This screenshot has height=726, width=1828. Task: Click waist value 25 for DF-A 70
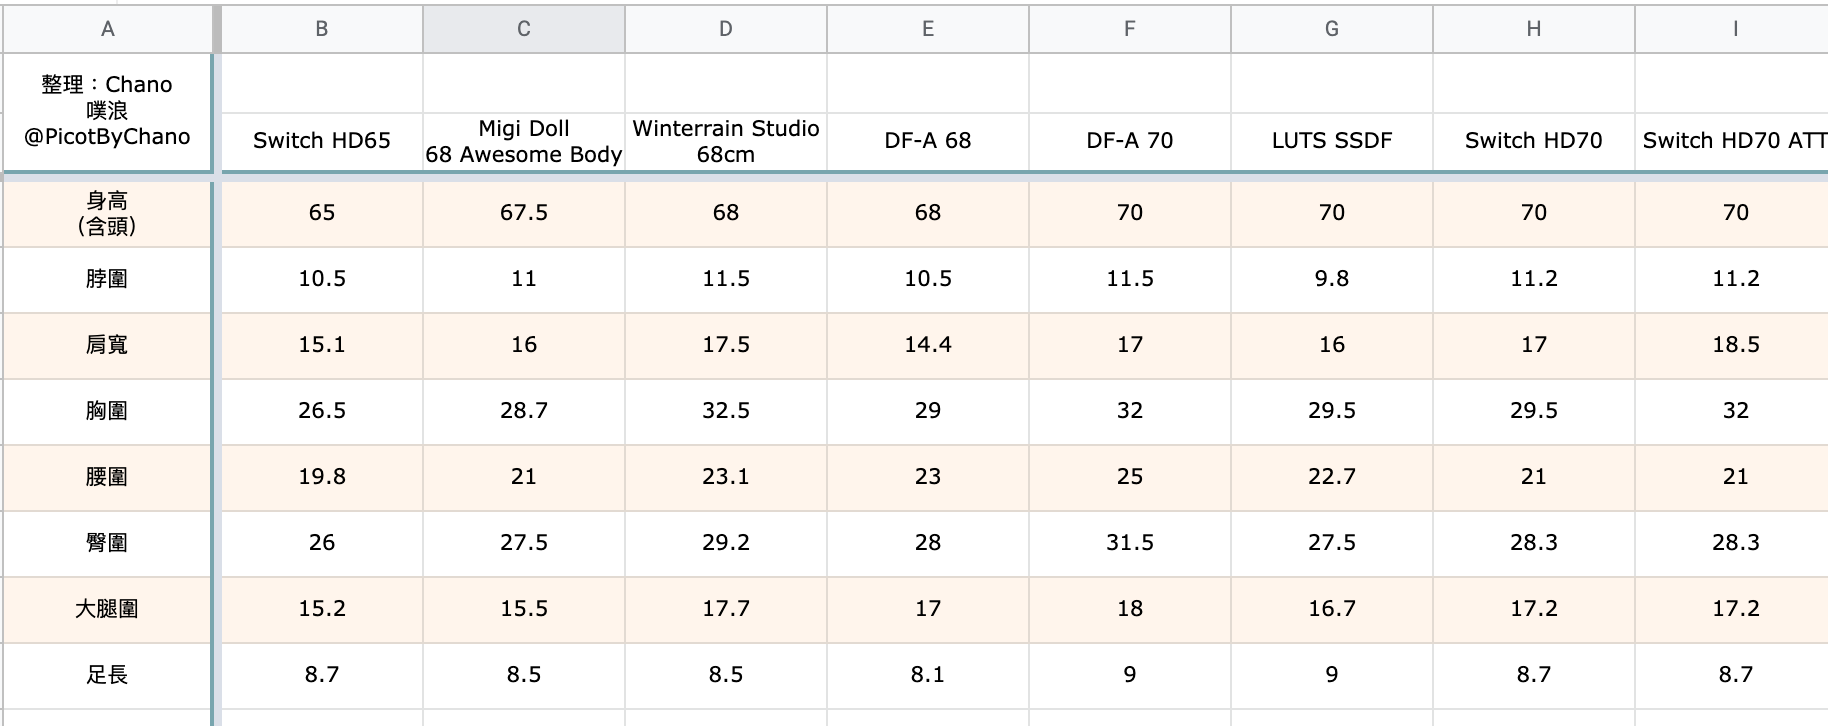pos(1130,477)
